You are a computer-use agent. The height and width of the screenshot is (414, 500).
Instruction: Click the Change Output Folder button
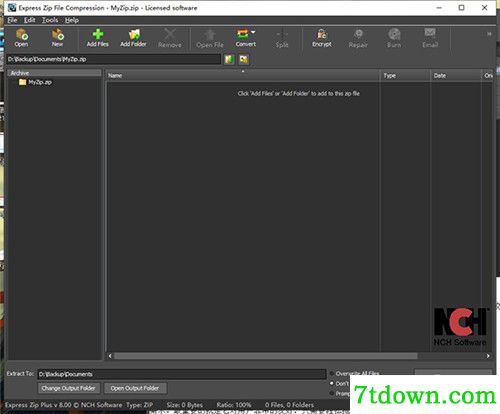coord(69,388)
